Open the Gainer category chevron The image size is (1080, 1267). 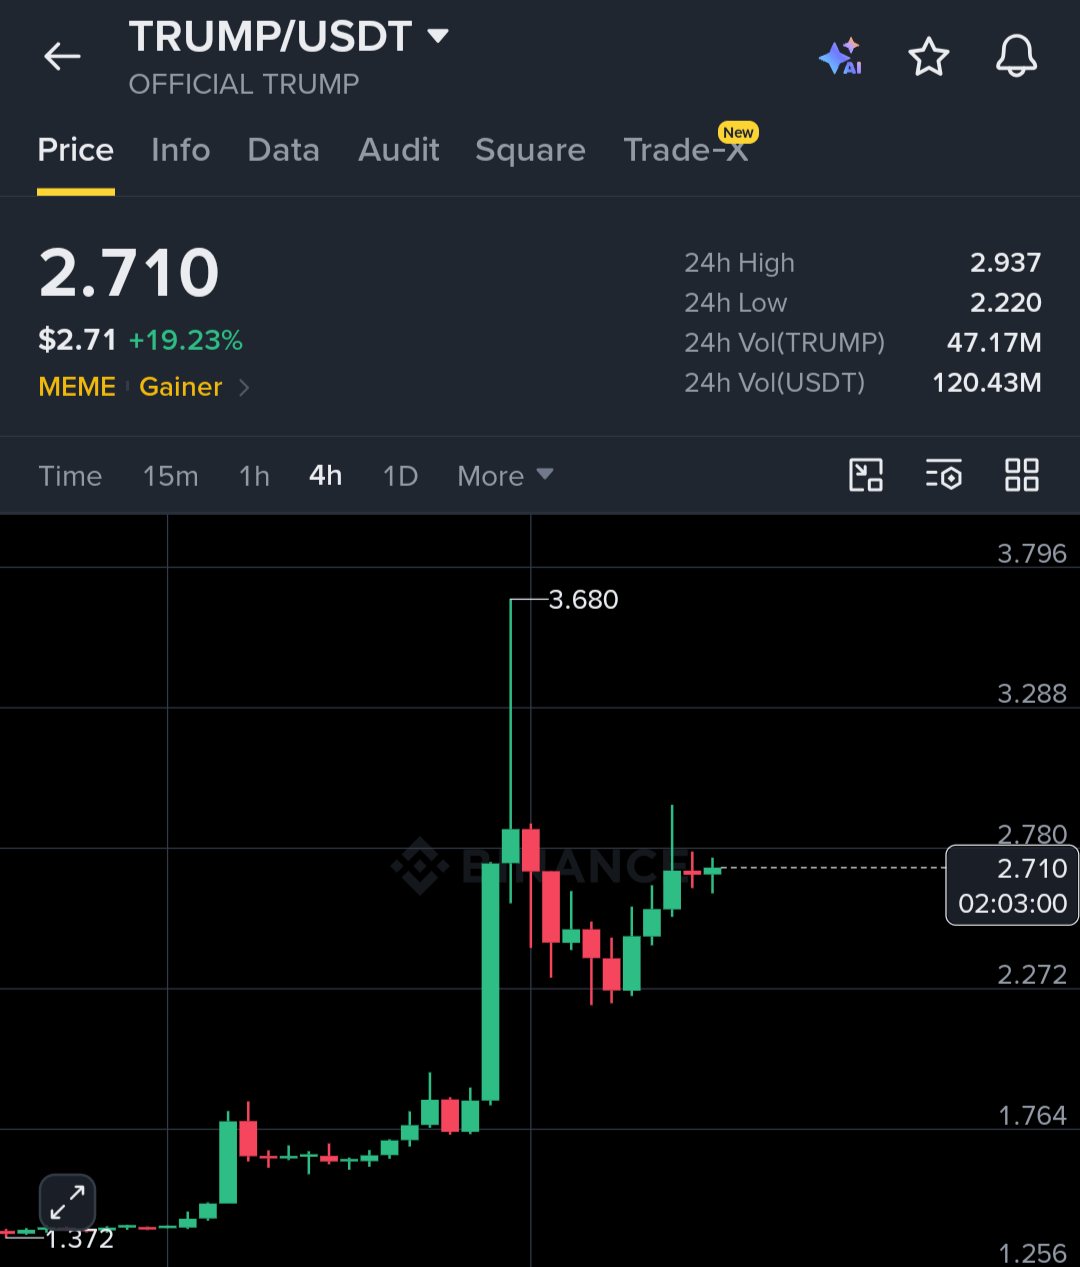click(244, 388)
